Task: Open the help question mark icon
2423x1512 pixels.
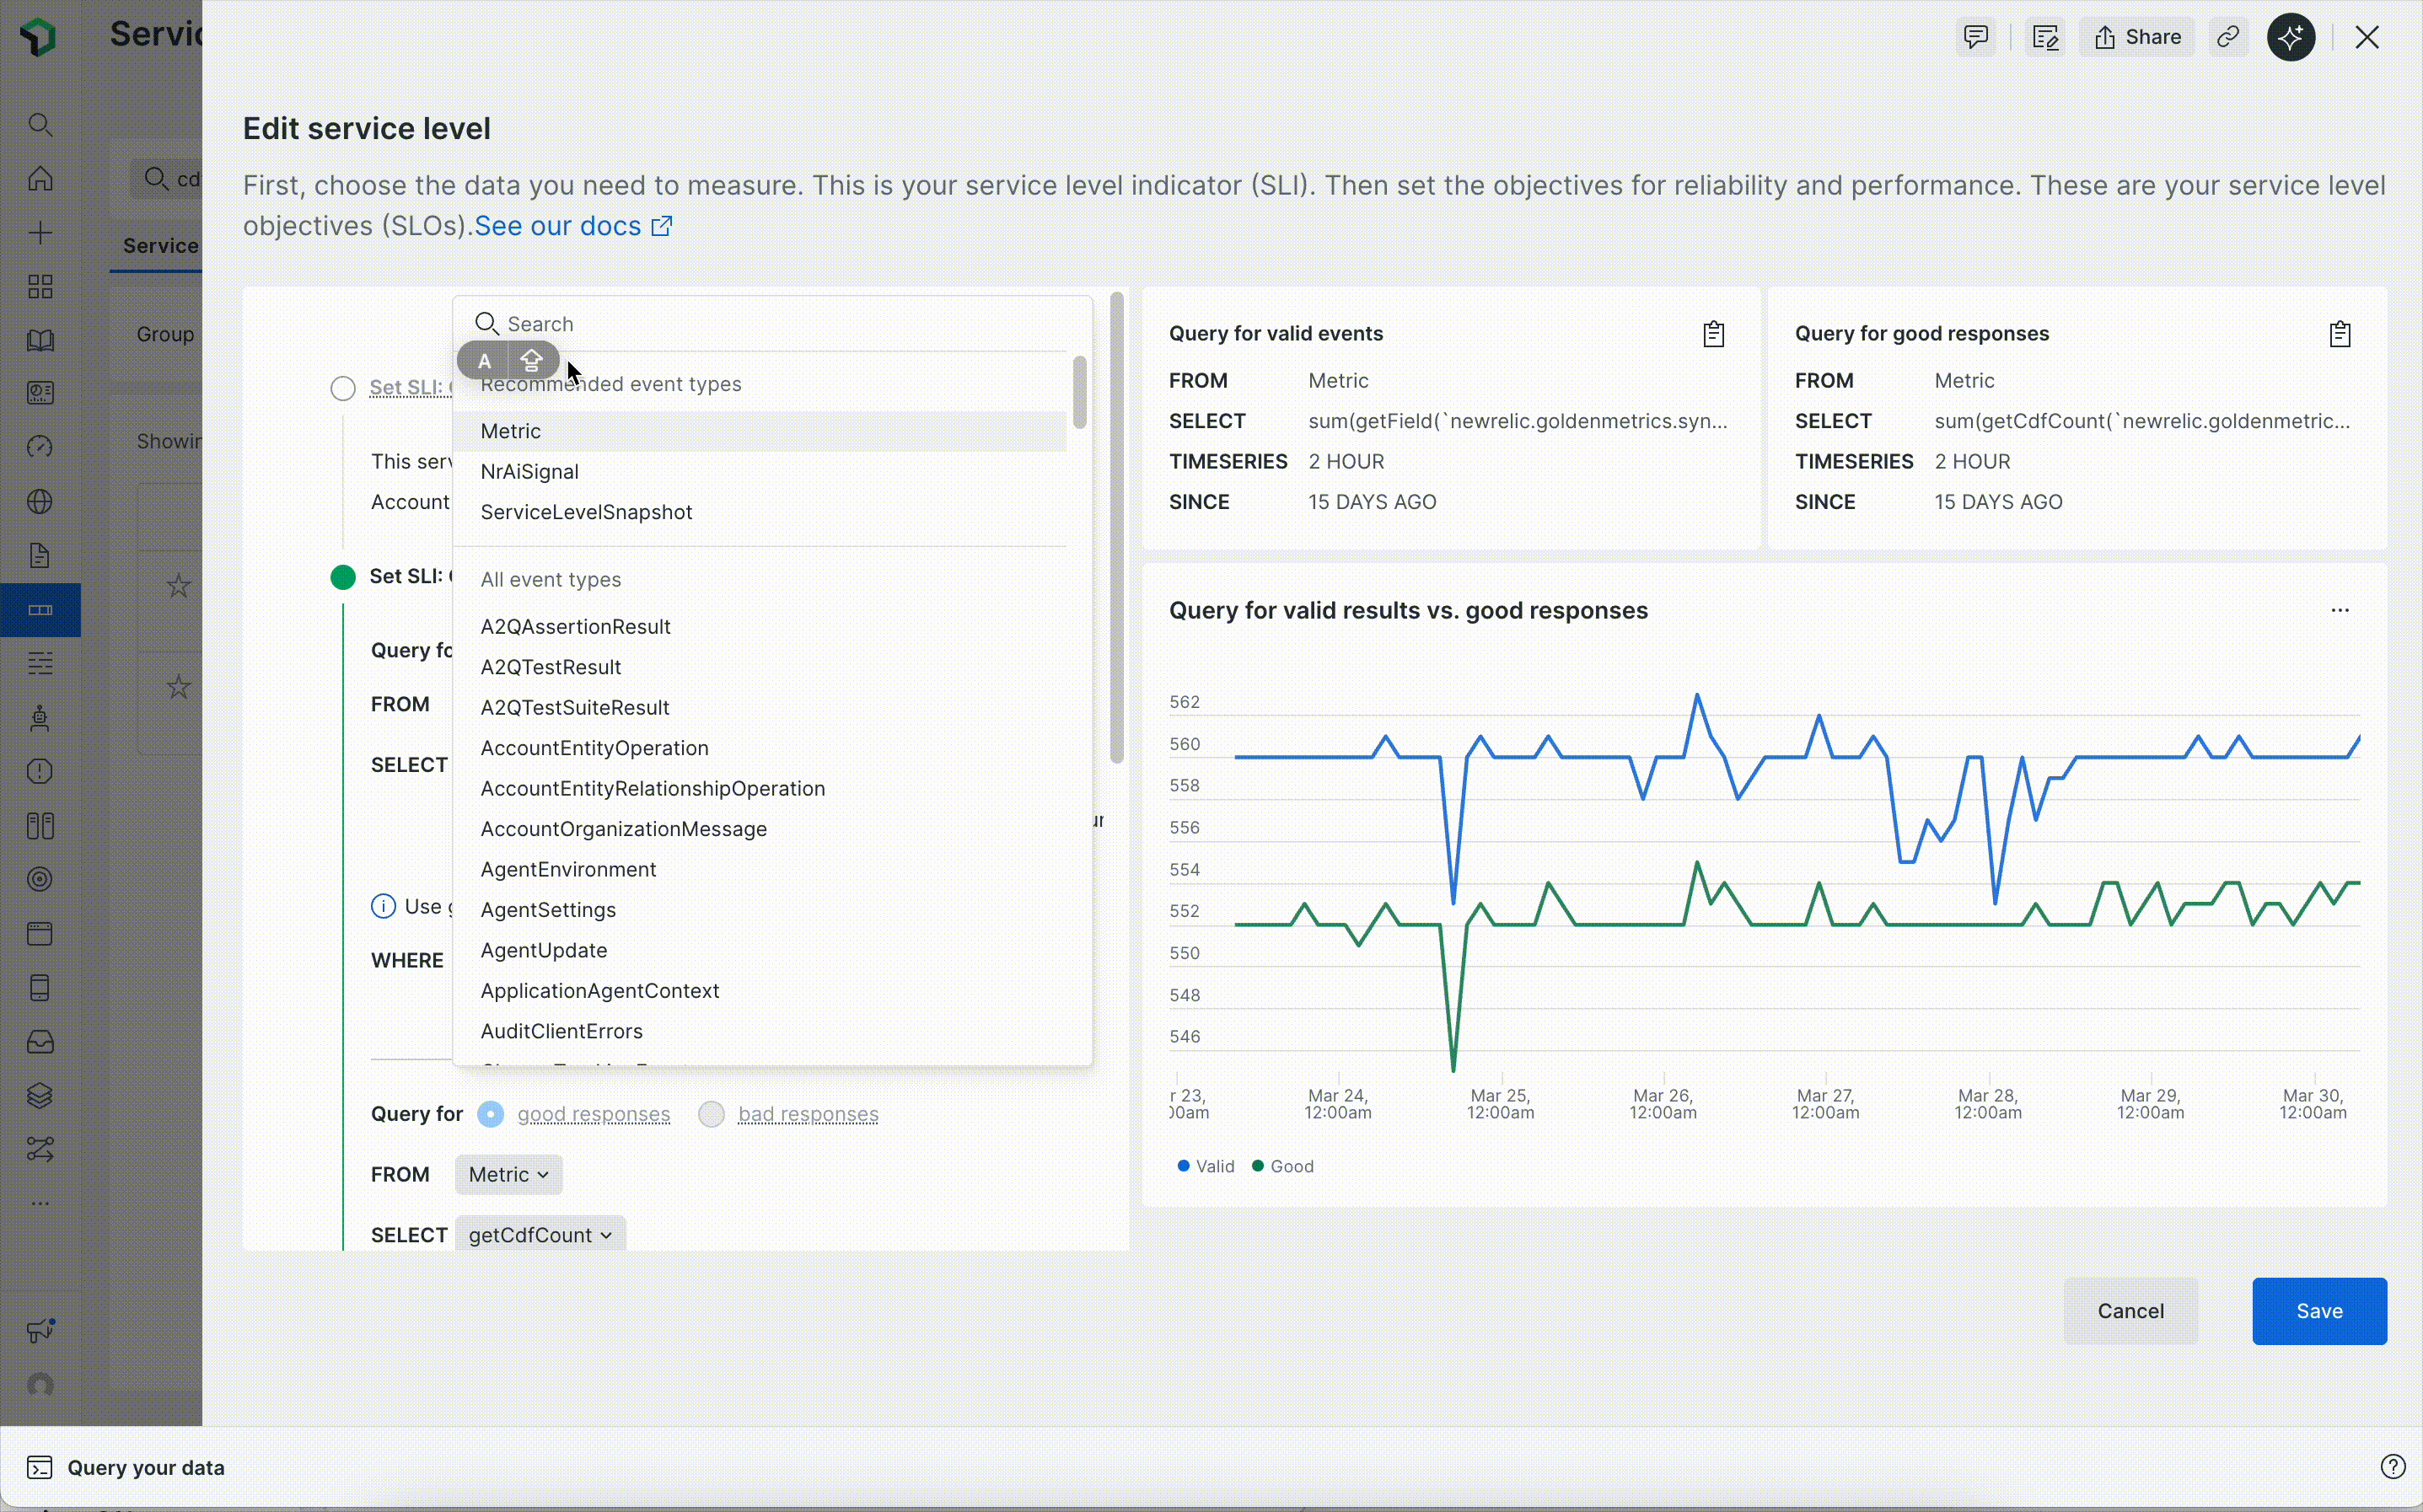Action: pyautogui.click(x=2392, y=1467)
